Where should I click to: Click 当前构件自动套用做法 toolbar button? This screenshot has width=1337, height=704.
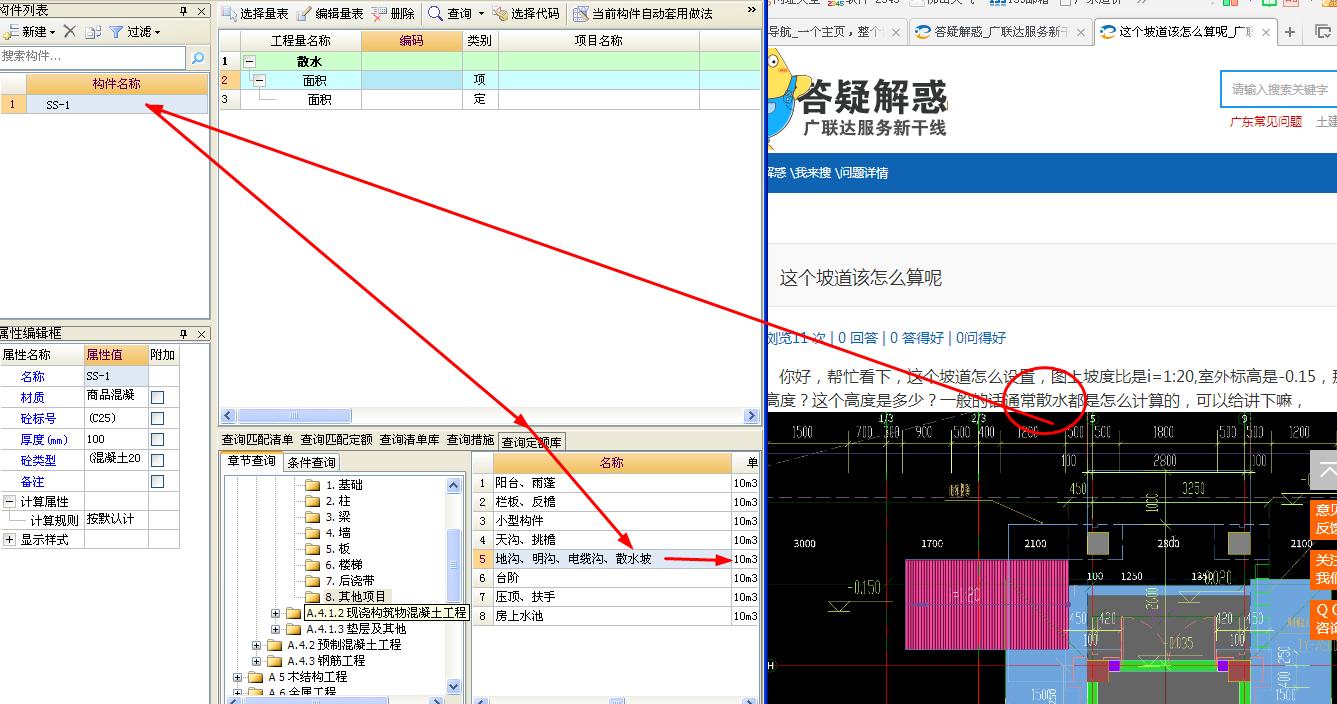(x=643, y=14)
